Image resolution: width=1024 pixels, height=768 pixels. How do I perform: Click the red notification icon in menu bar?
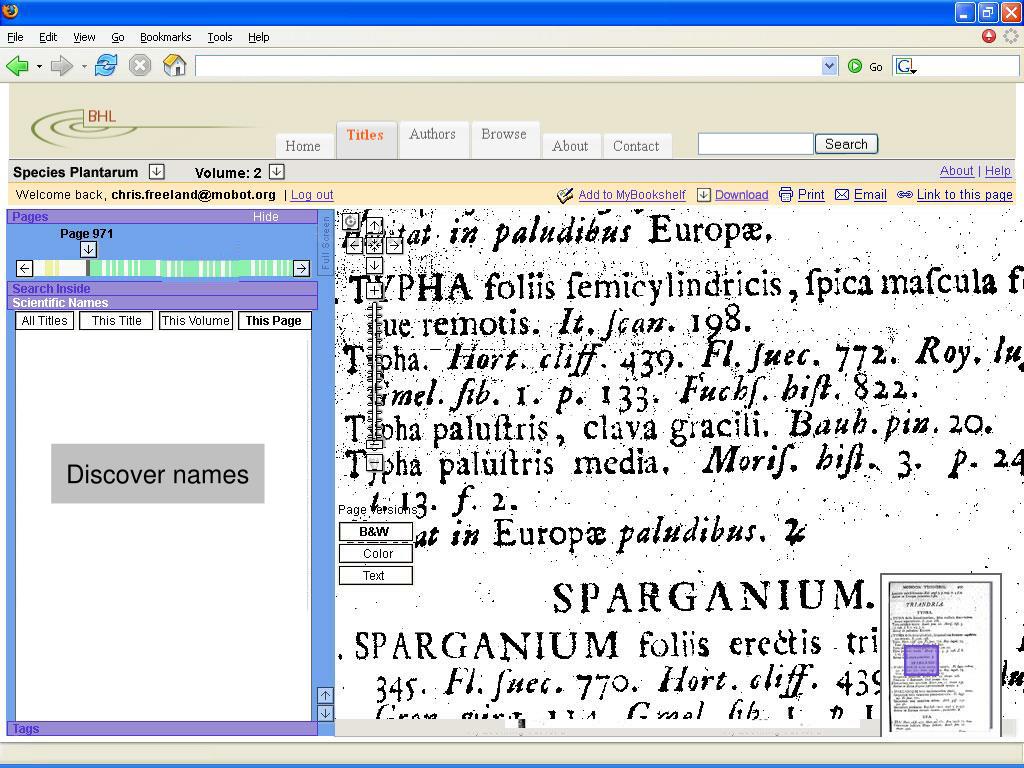(989, 37)
